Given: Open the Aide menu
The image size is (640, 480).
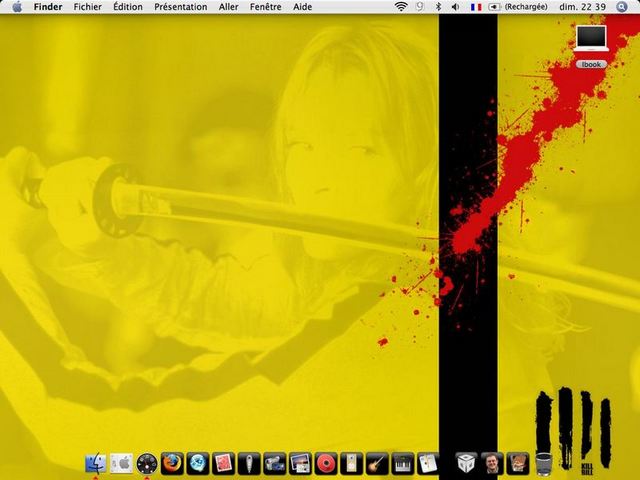Looking at the screenshot, I should coord(302,7).
